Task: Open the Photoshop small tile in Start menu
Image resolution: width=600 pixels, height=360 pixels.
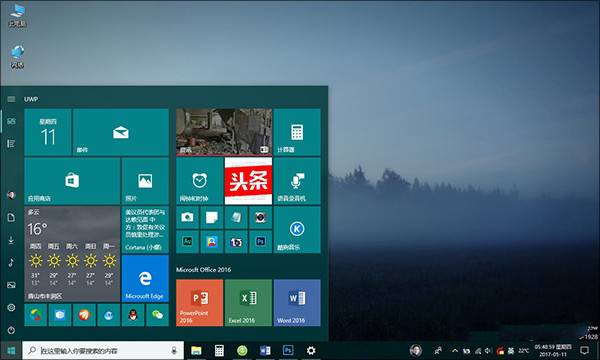Action: pyautogui.click(x=261, y=242)
